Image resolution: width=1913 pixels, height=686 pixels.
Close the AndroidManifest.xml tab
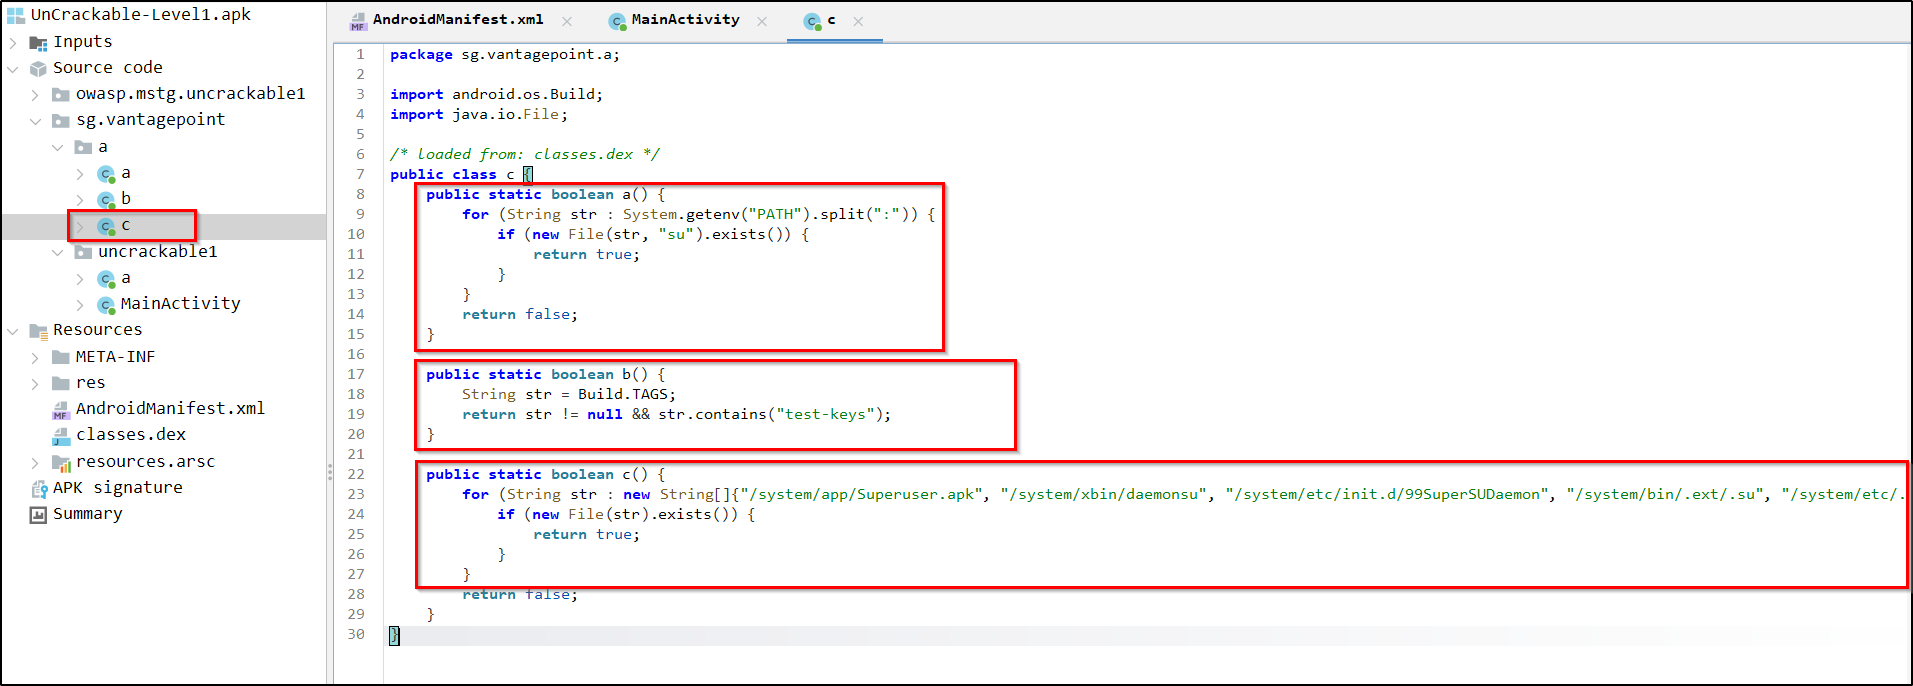point(567,21)
